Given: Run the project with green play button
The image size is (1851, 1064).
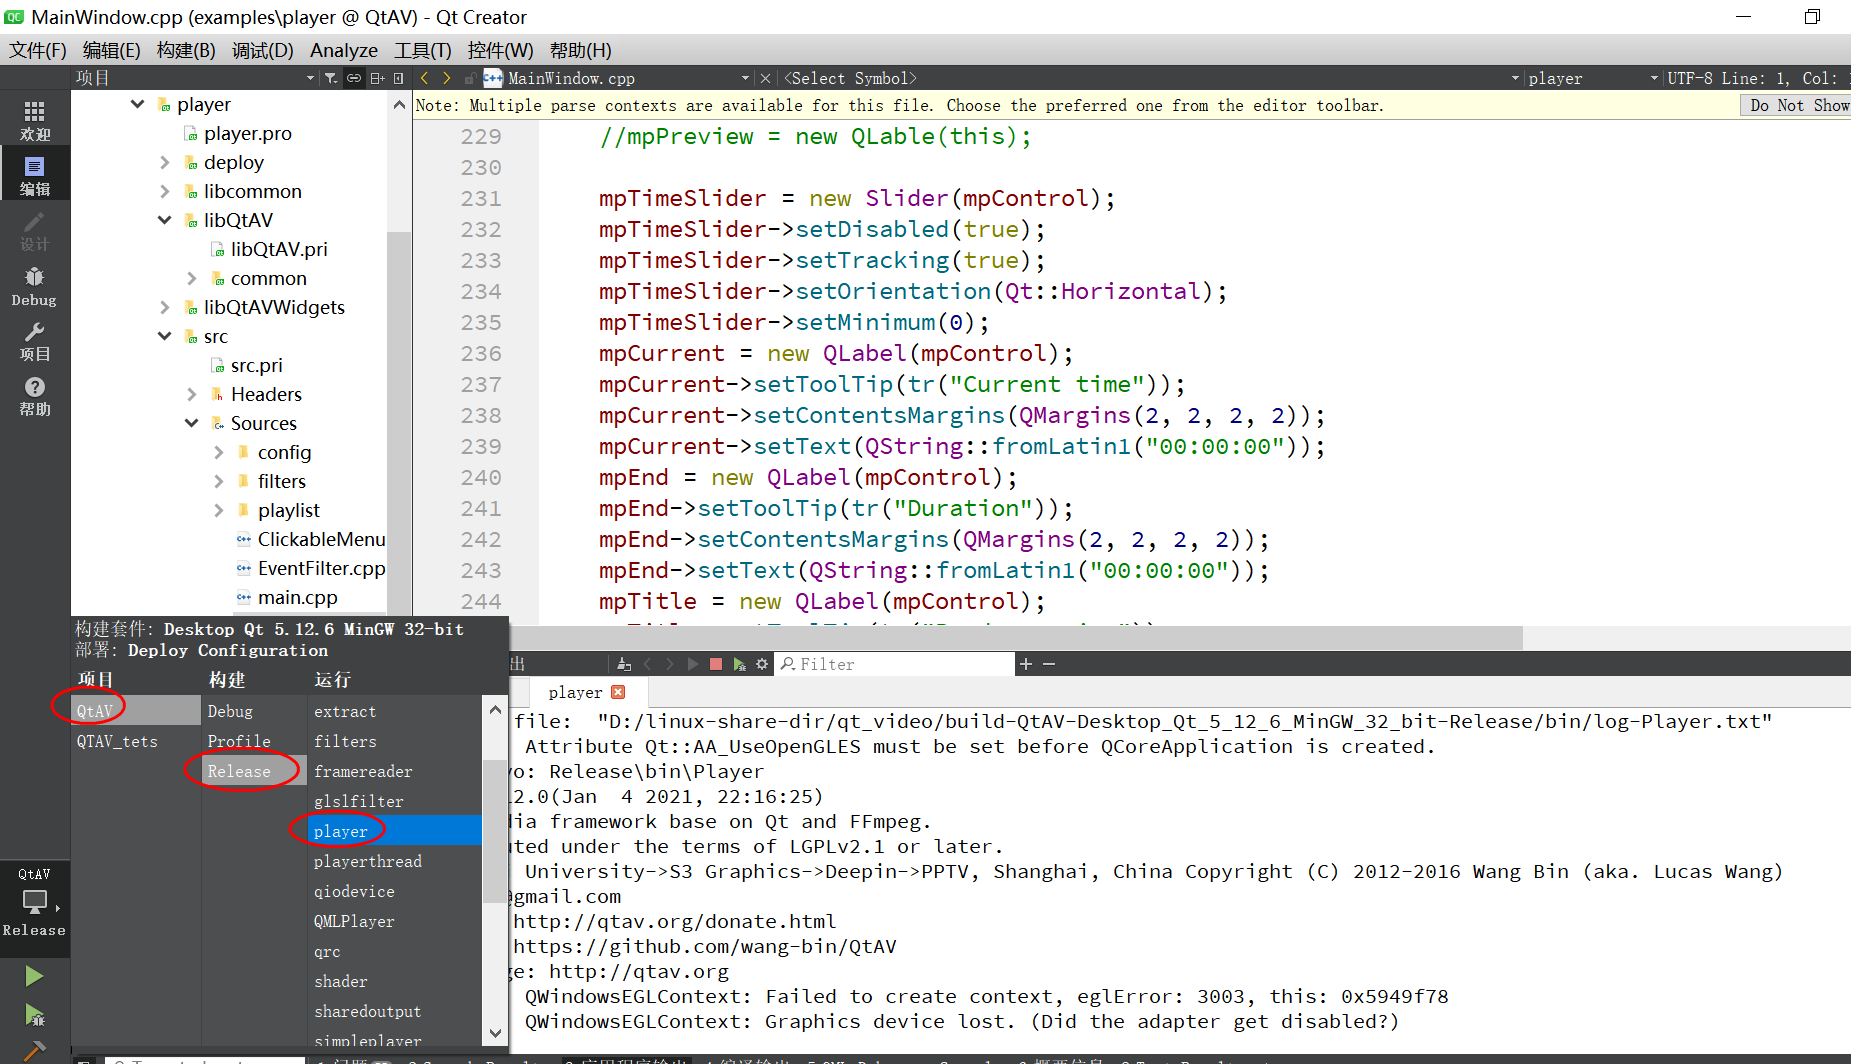Looking at the screenshot, I should (34, 976).
